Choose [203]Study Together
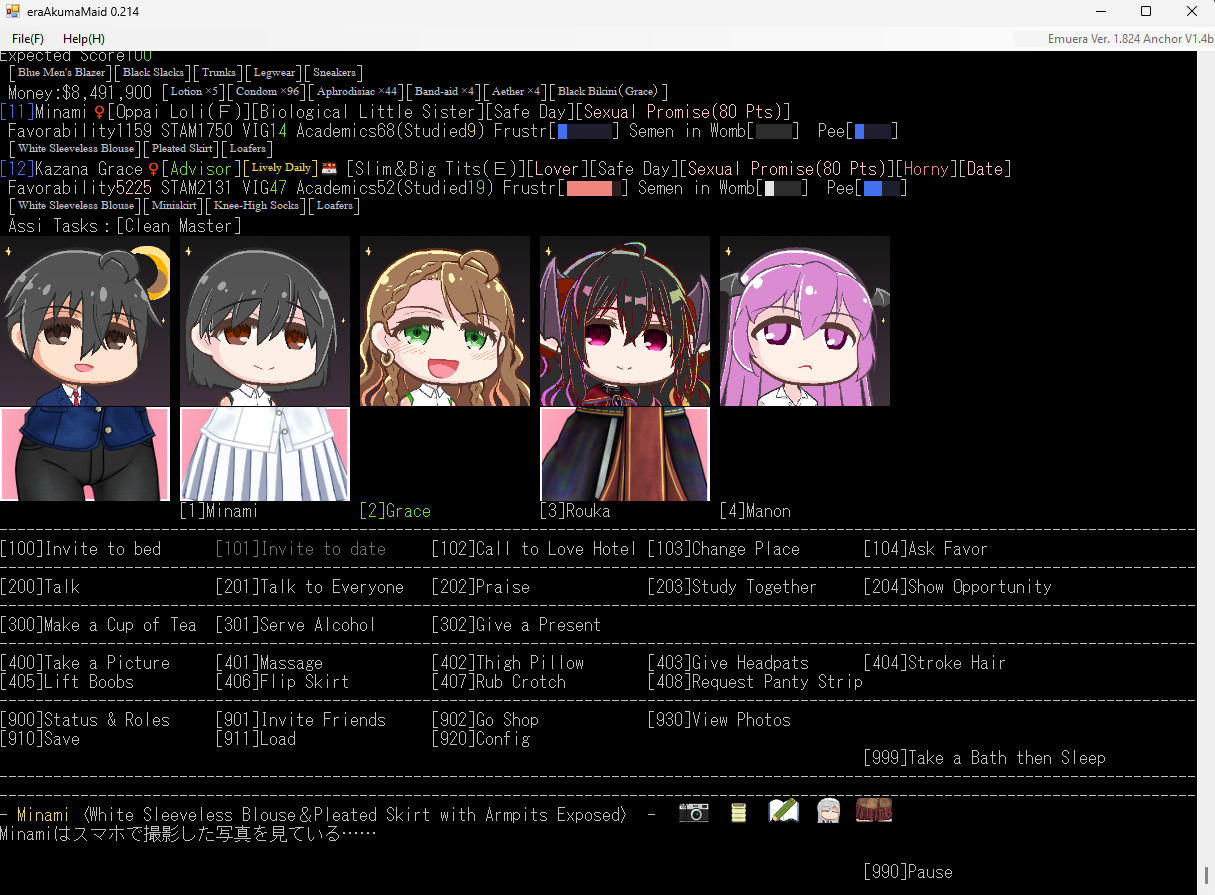The width and height of the screenshot is (1215, 895). [x=732, y=587]
